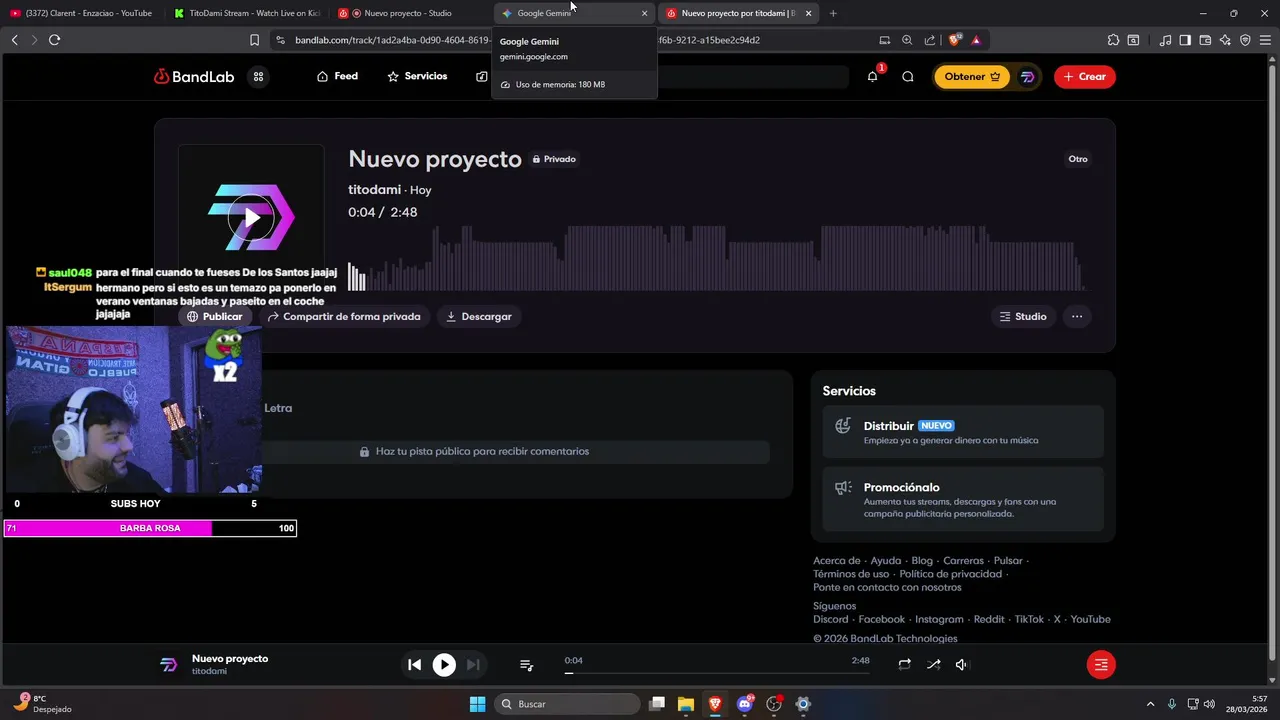Open the red playlist panel button
1280x720 pixels.
coord(1101,664)
